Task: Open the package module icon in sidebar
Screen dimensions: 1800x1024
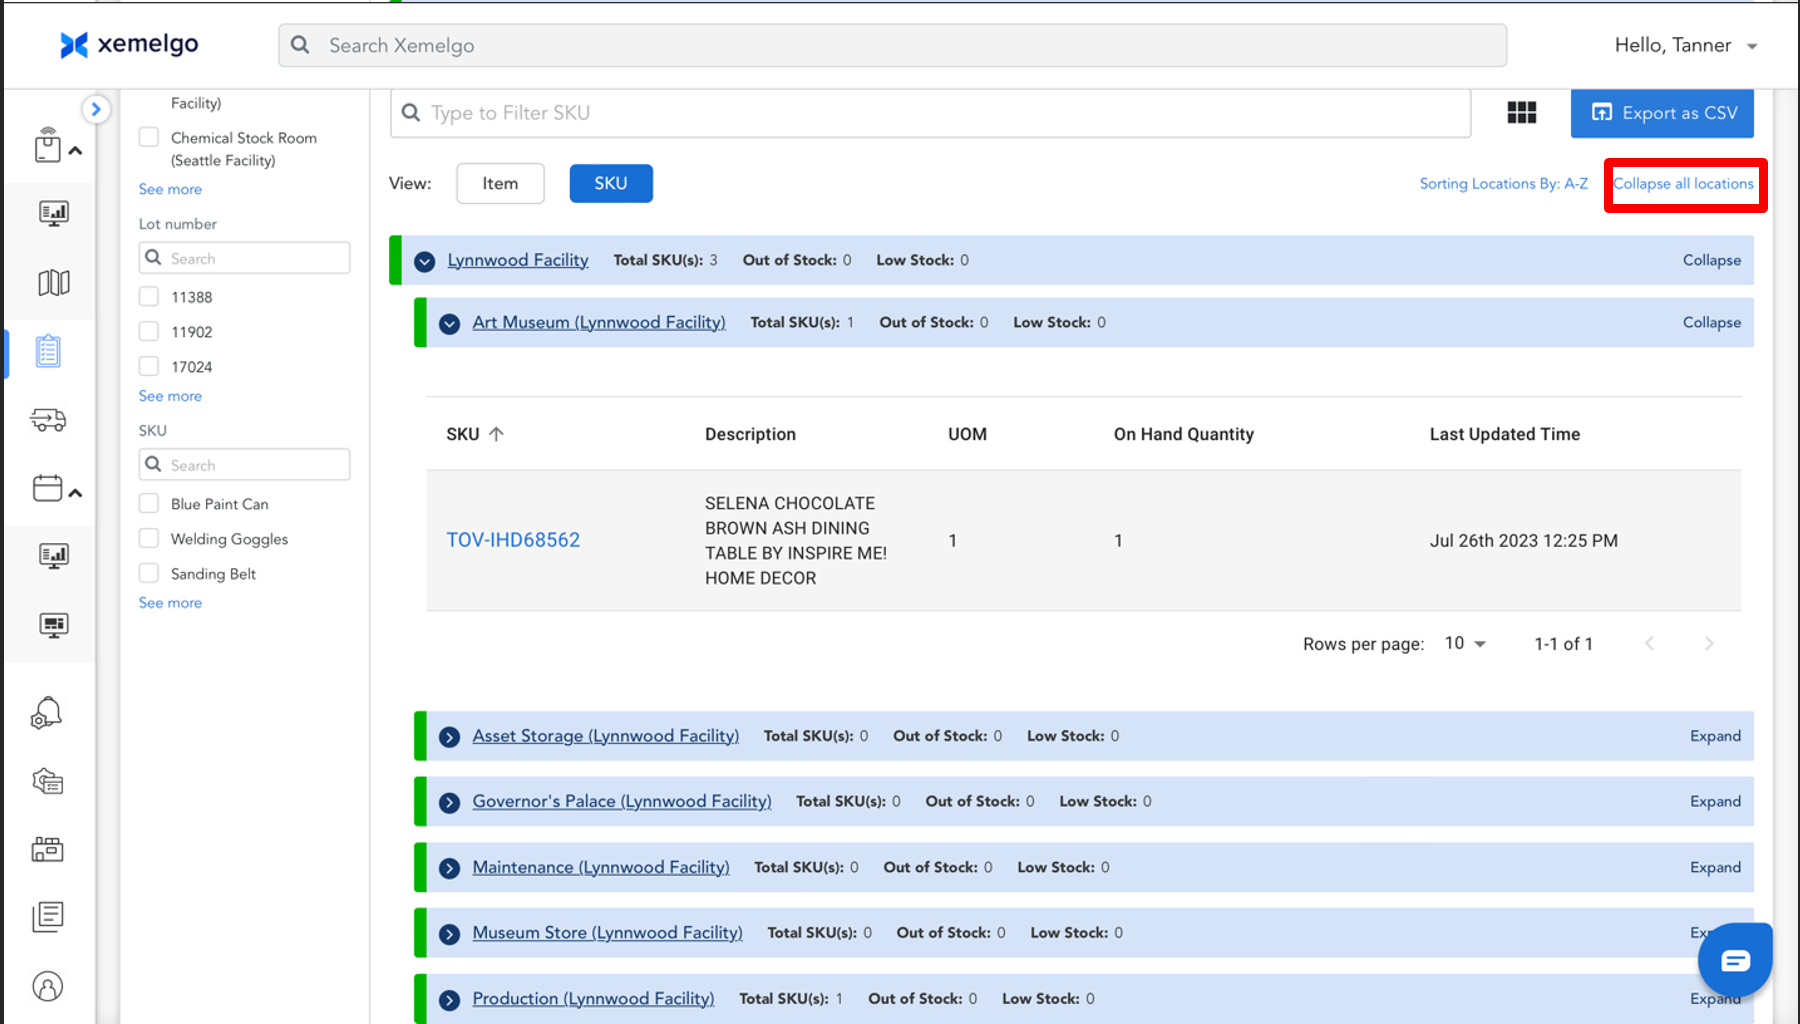Action: click(48, 146)
